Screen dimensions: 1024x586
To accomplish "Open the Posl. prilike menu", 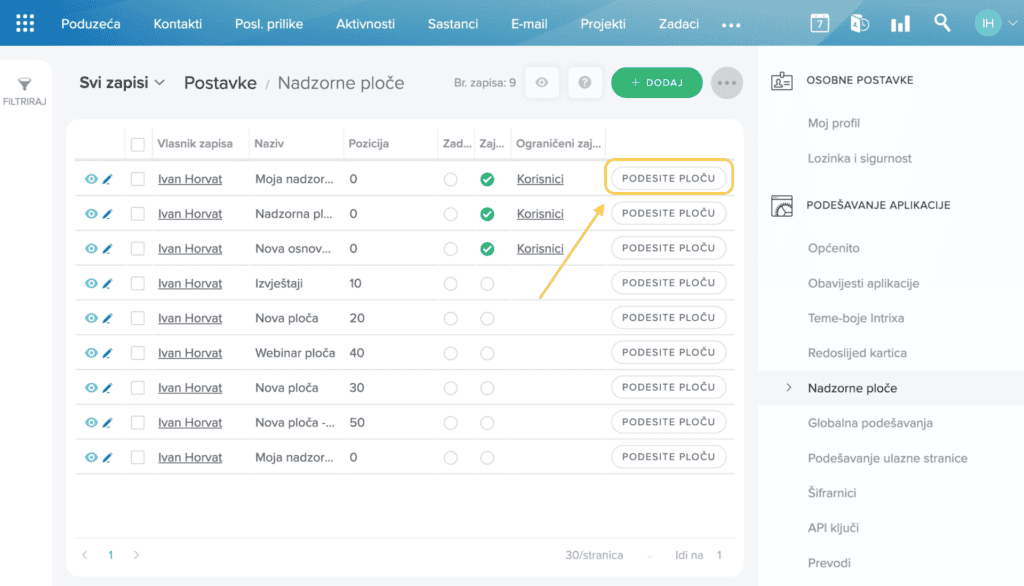I will (269, 24).
